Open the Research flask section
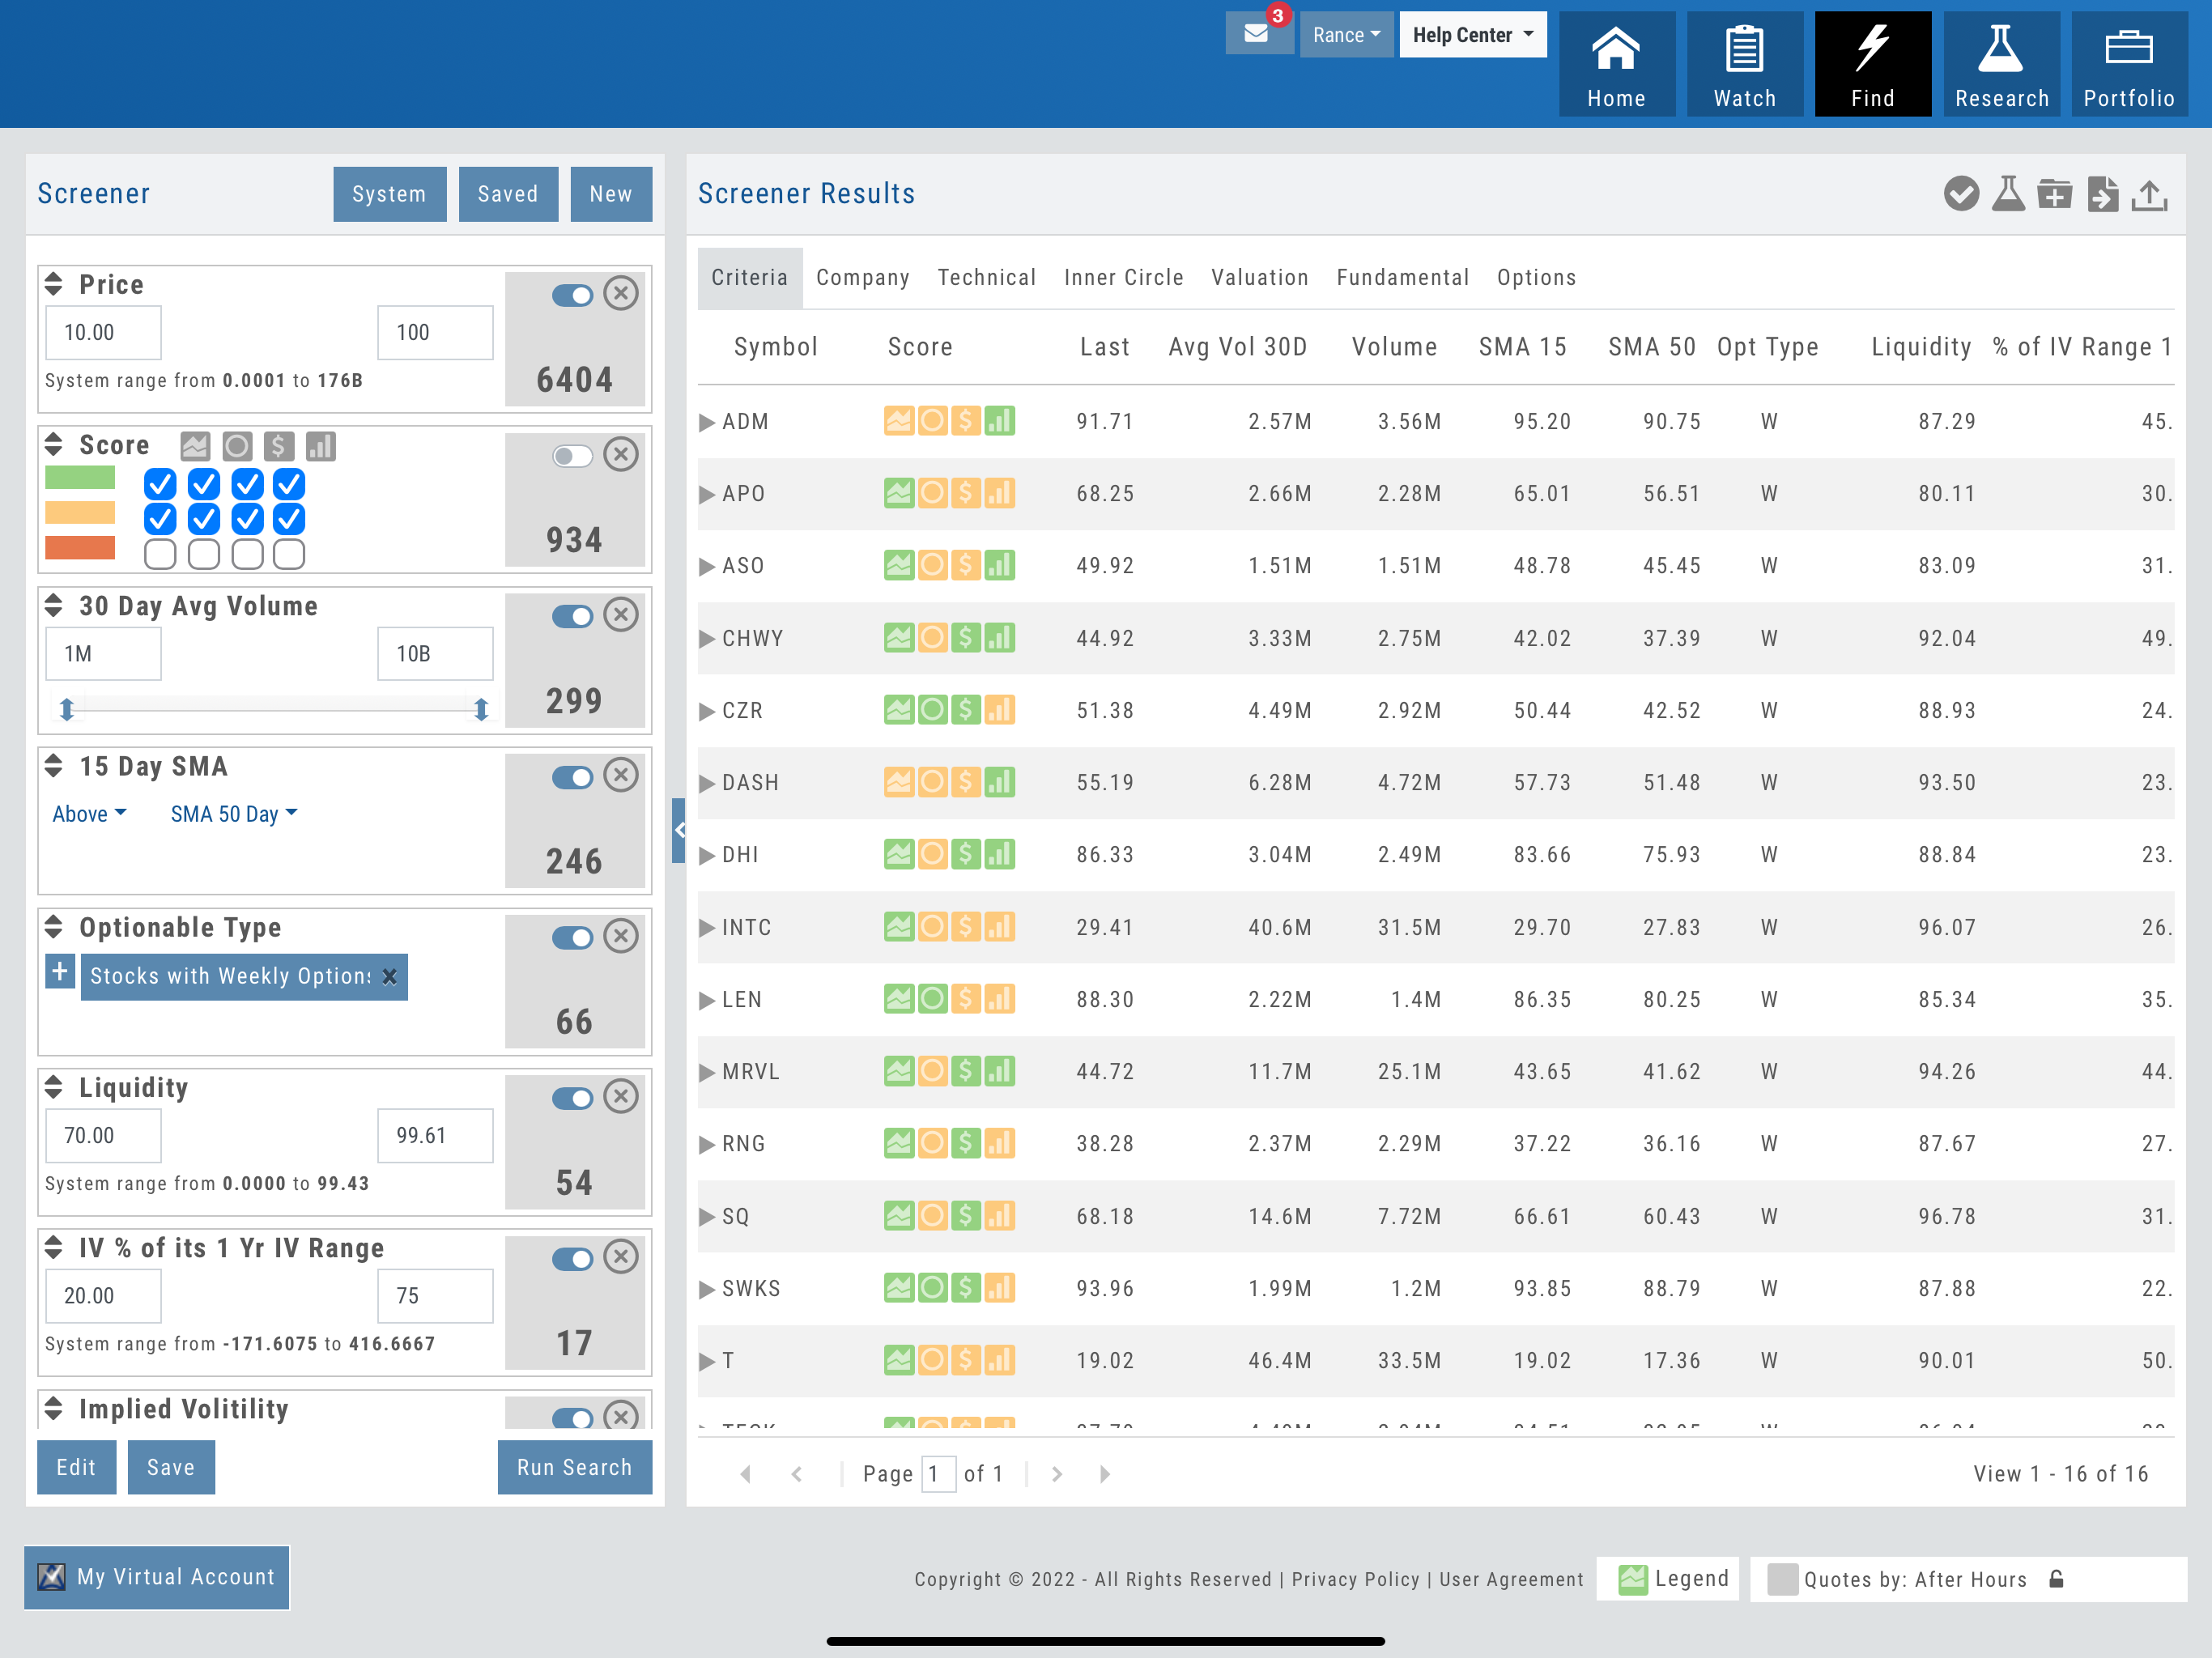The height and width of the screenshot is (1658, 2212). tap(2001, 64)
